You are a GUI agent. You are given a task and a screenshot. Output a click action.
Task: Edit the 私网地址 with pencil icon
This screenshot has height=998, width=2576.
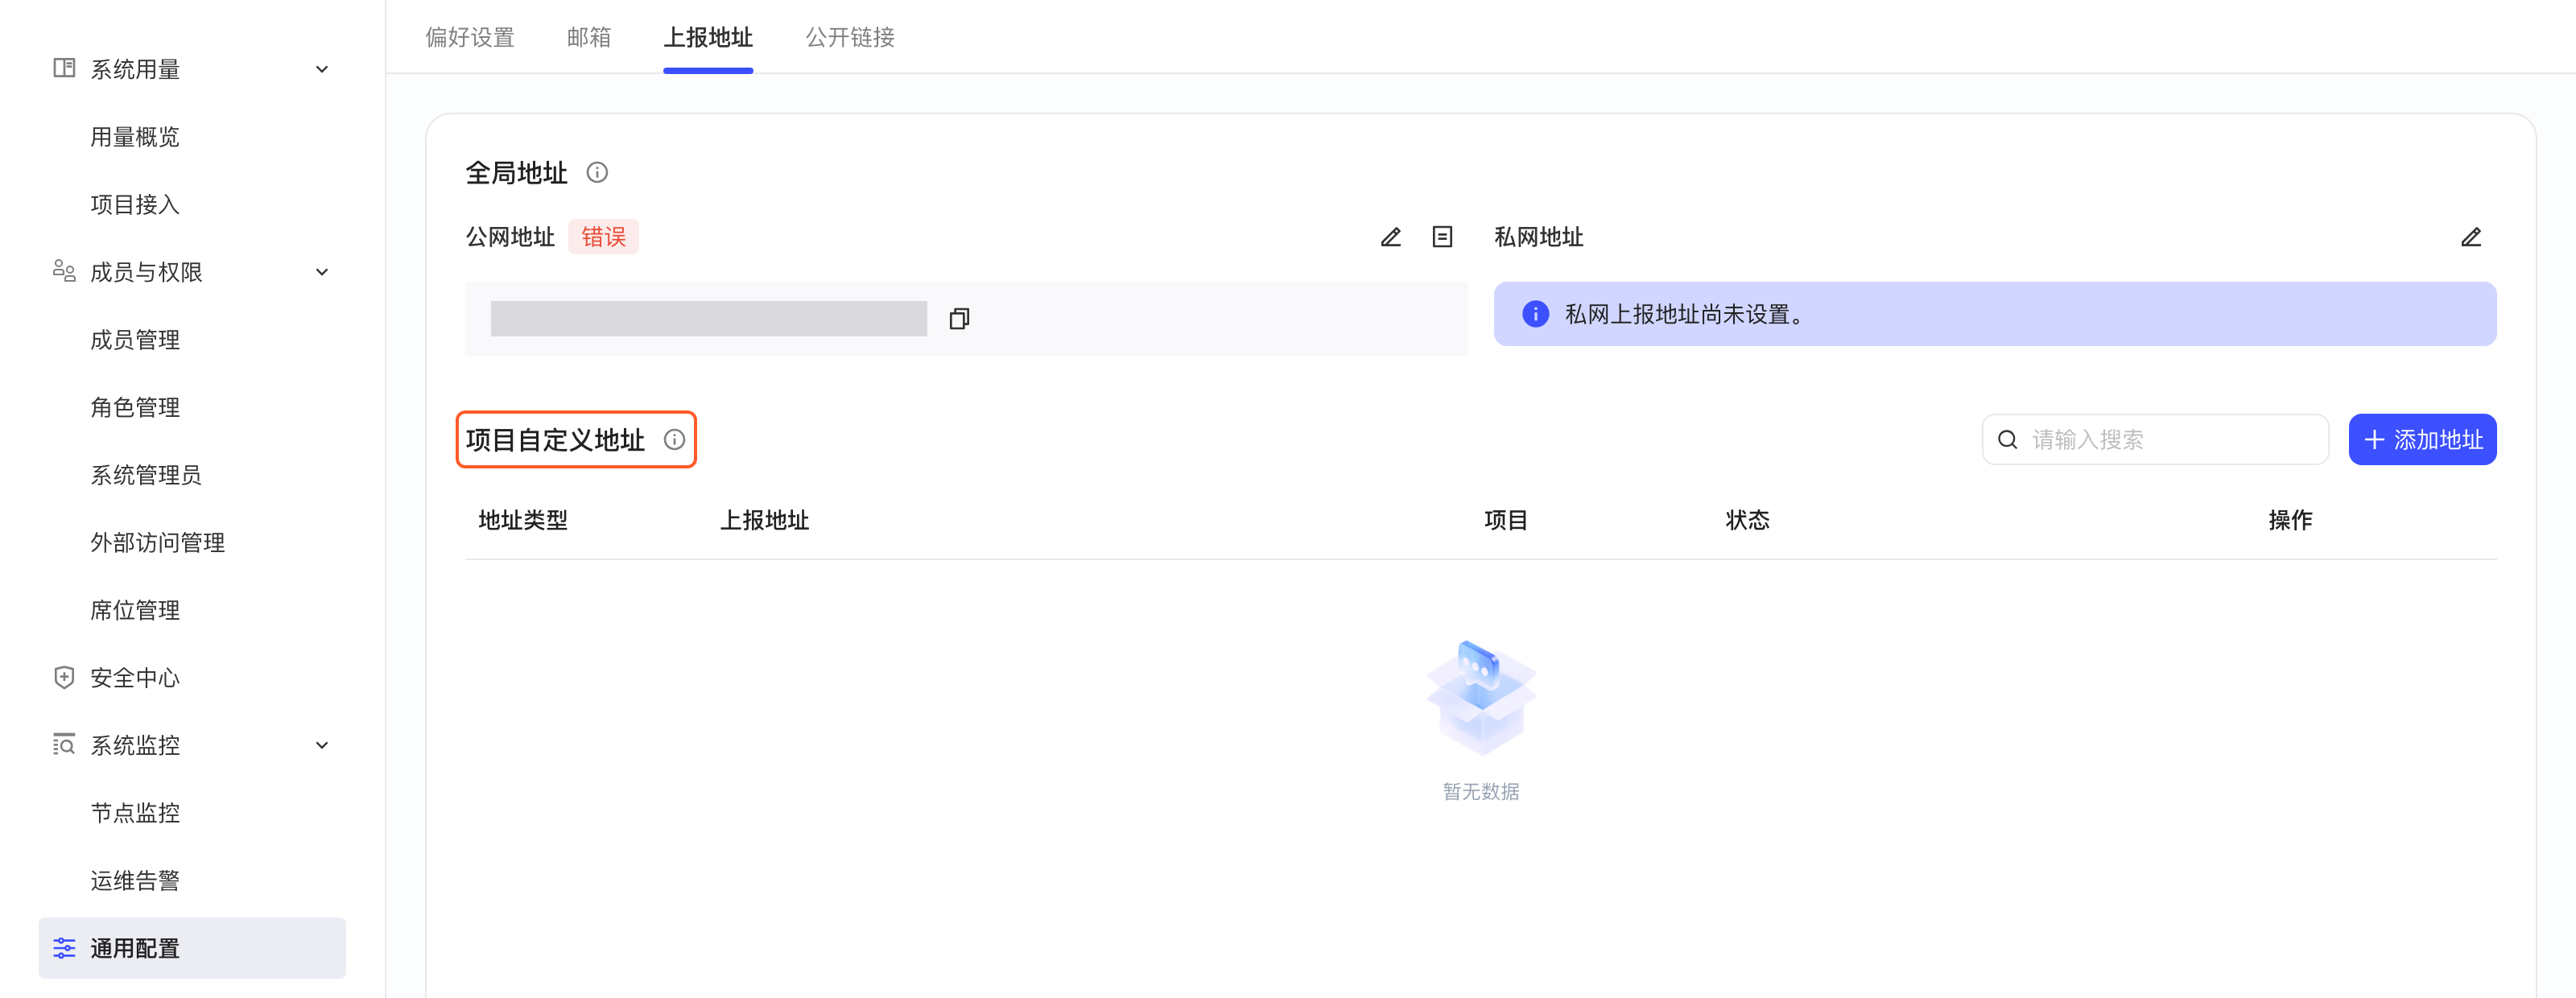tap(2471, 237)
